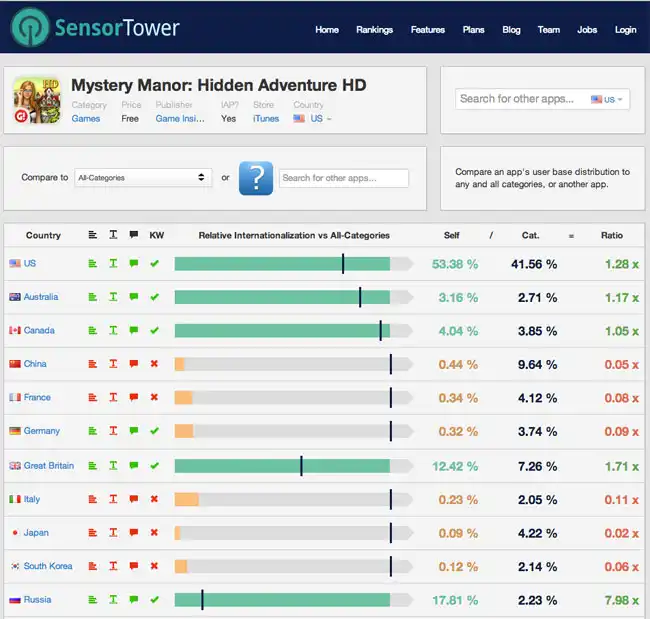Open the Plans page
The width and height of the screenshot is (650, 619).
pos(473,30)
